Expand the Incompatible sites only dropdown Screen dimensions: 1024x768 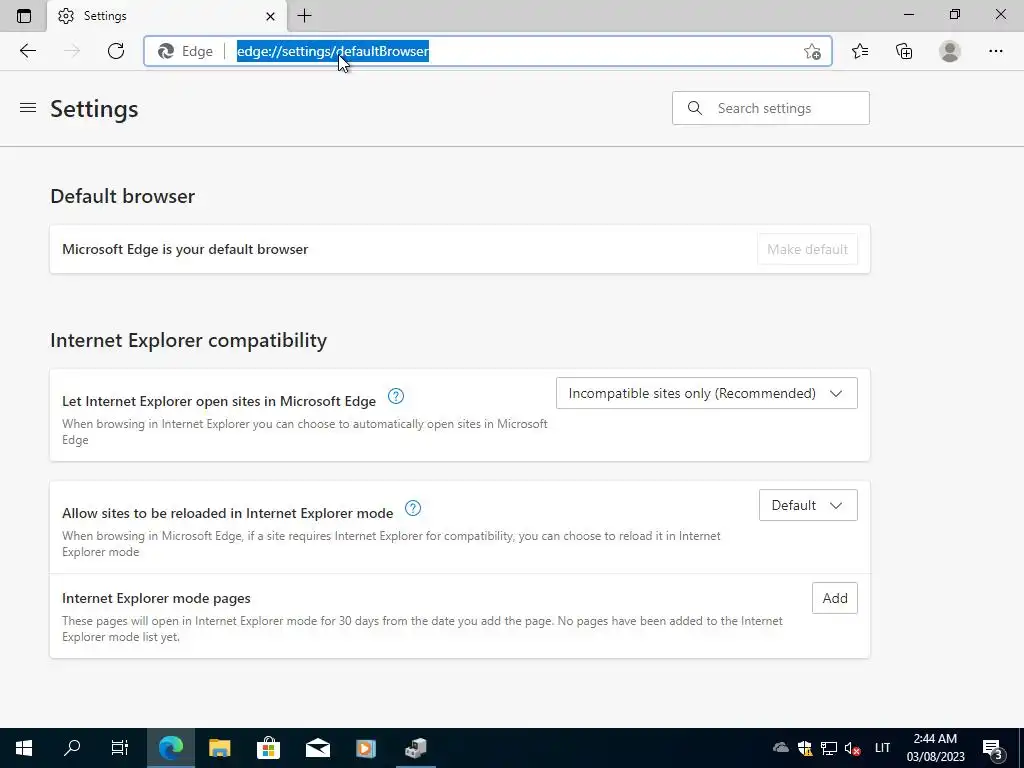pos(707,393)
